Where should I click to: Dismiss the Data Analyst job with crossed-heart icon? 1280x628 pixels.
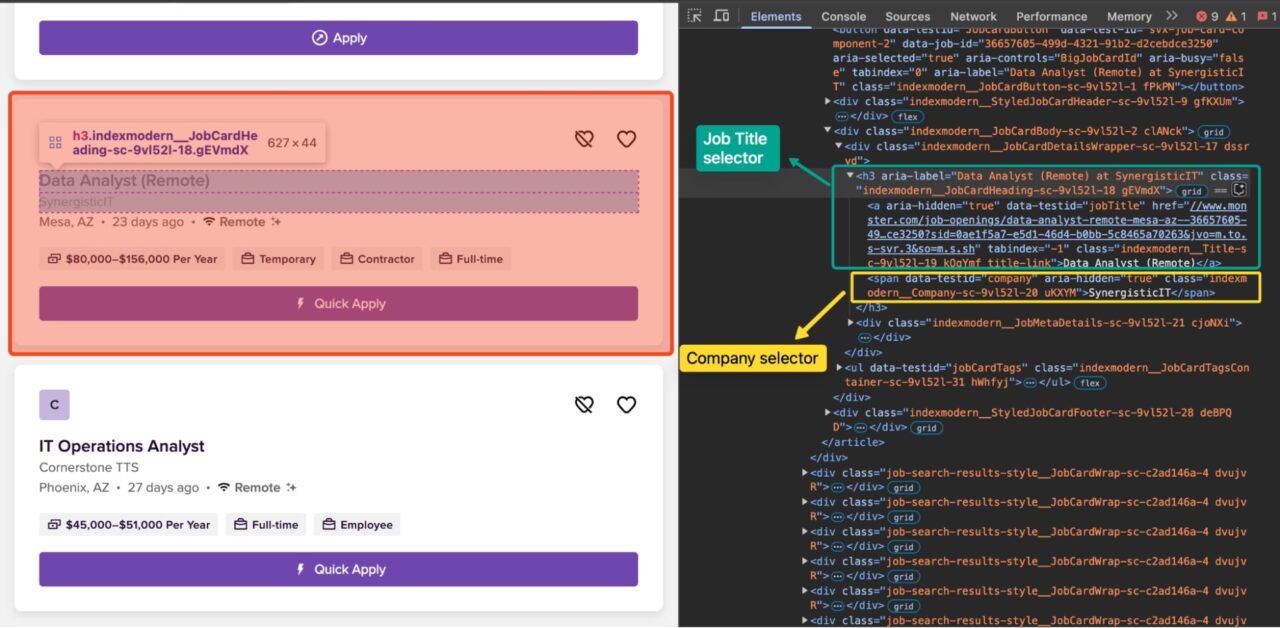583,139
